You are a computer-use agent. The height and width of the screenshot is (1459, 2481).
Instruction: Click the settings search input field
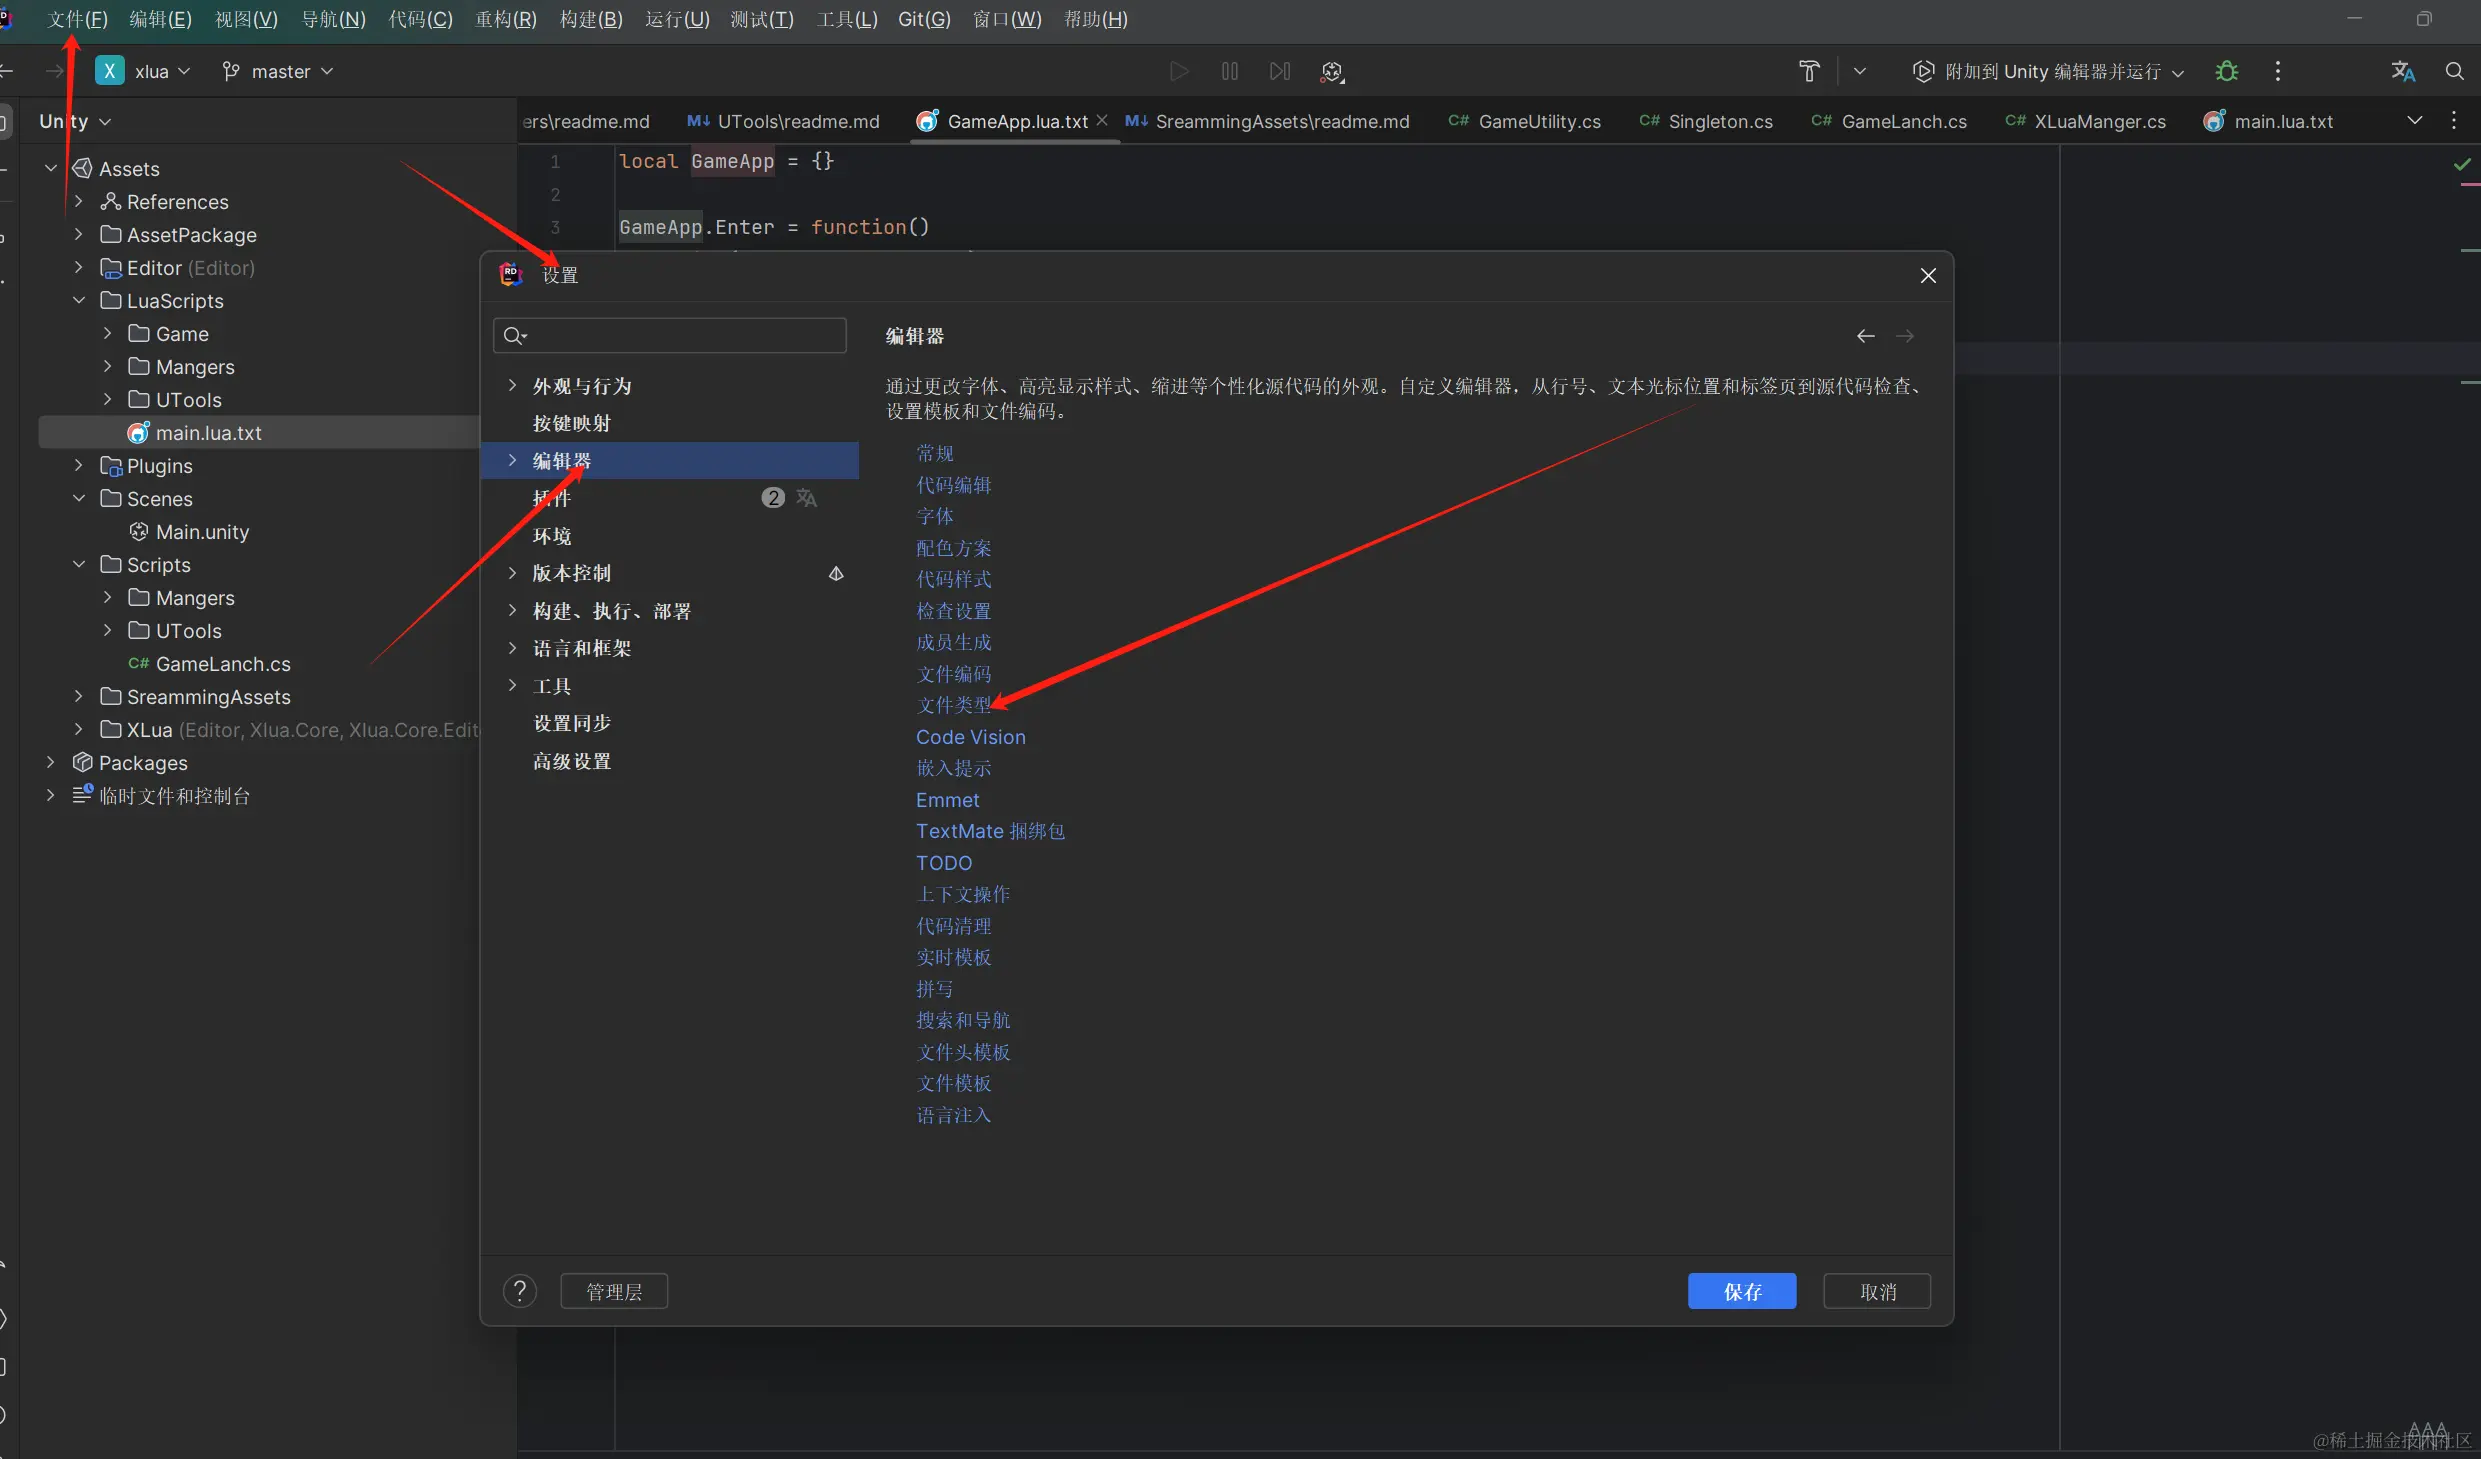point(668,335)
